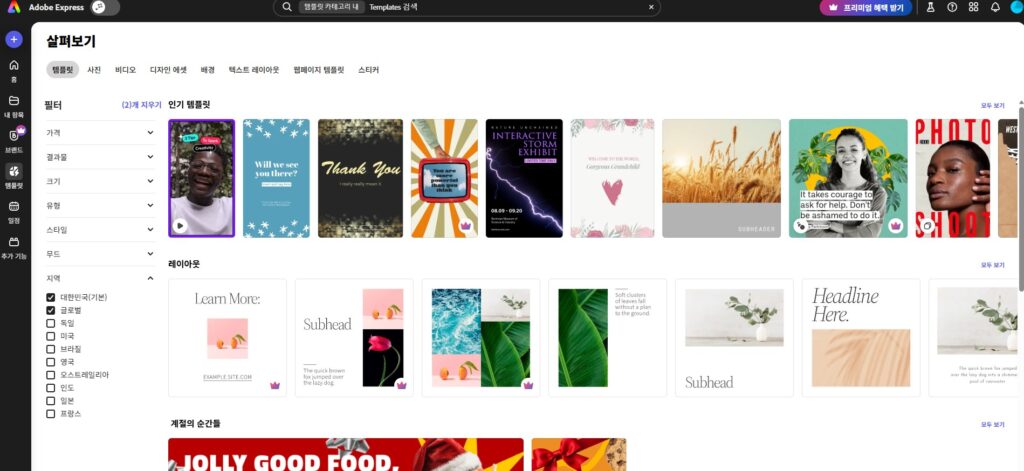Viewport: 1024px width, 471px height.
Task: Open the help question mark icon
Action: (950, 7)
